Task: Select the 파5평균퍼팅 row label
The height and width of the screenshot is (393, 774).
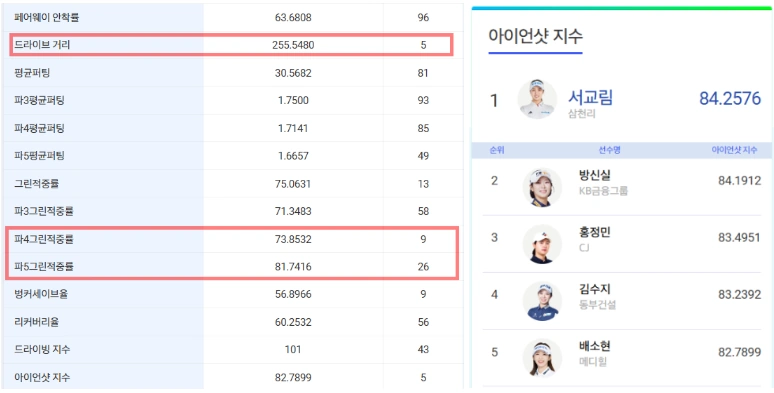Action: tap(39, 156)
